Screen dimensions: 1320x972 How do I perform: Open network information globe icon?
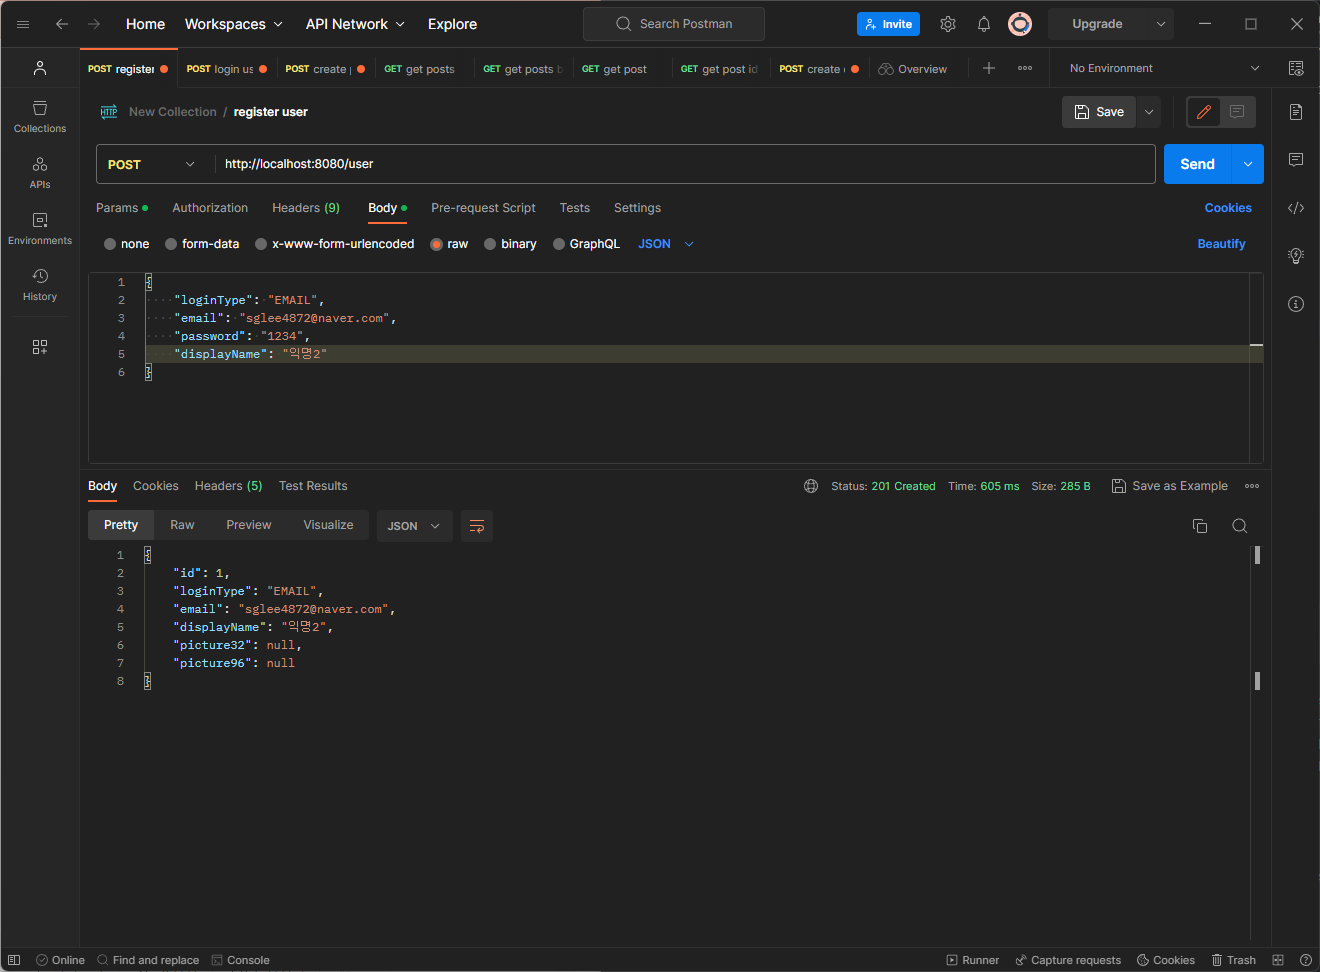pyautogui.click(x=811, y=486)
